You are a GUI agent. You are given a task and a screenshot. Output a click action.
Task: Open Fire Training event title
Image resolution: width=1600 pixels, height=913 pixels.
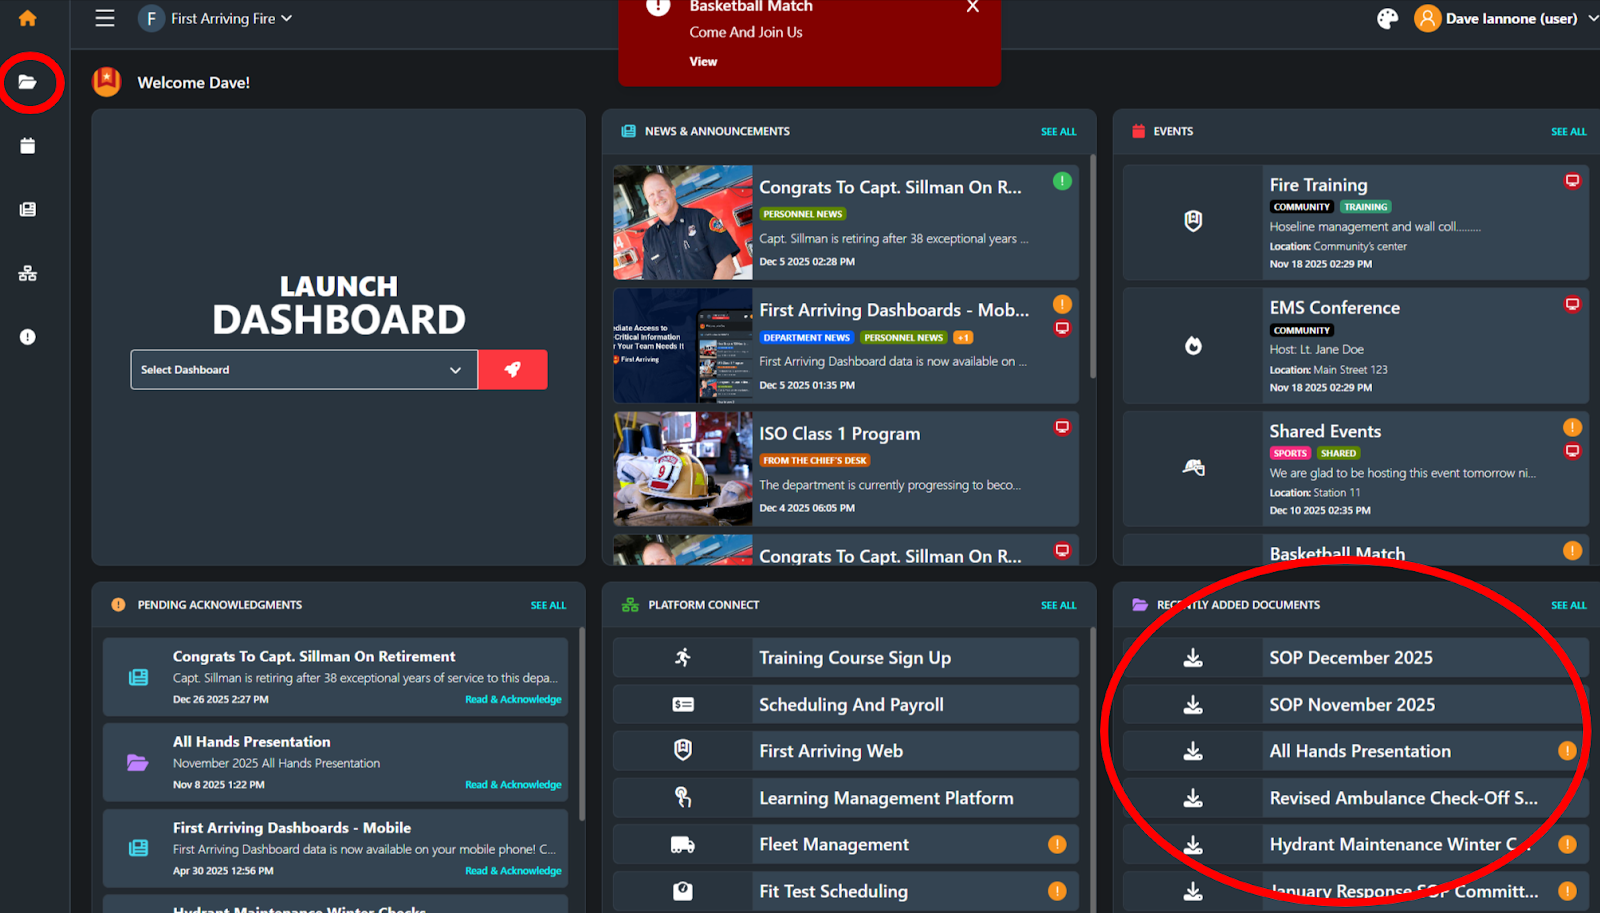1318,185
